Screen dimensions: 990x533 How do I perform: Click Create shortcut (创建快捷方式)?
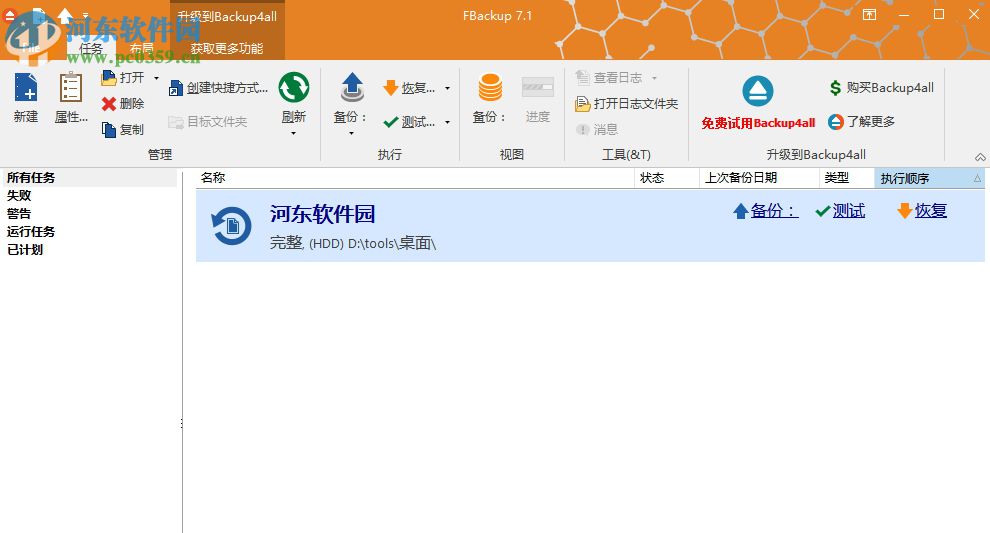(x=218, y=88)
